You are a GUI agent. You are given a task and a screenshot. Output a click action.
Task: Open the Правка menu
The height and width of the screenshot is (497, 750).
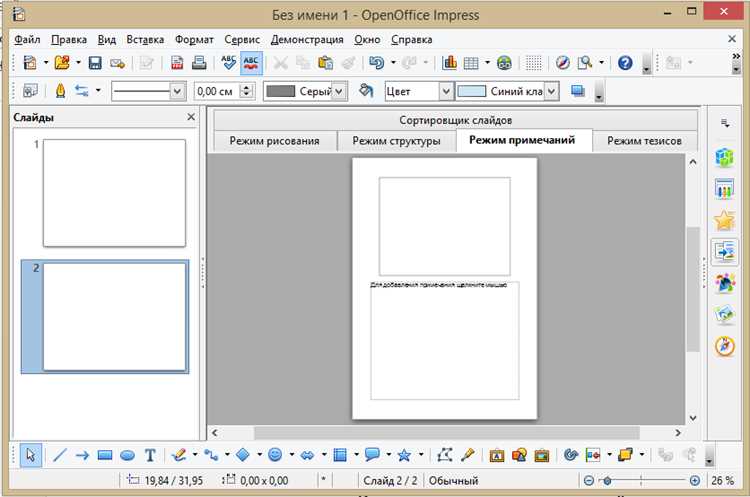pos(69,39)
